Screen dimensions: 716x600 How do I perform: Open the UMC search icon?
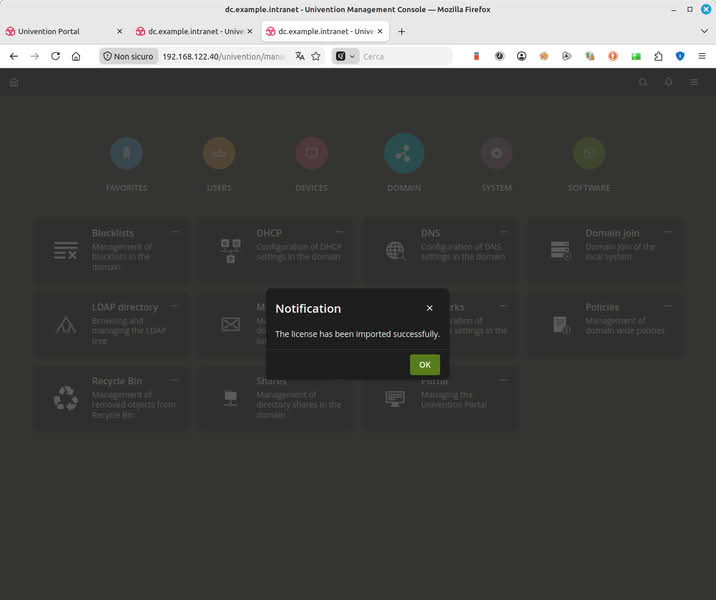click(643, 82)
